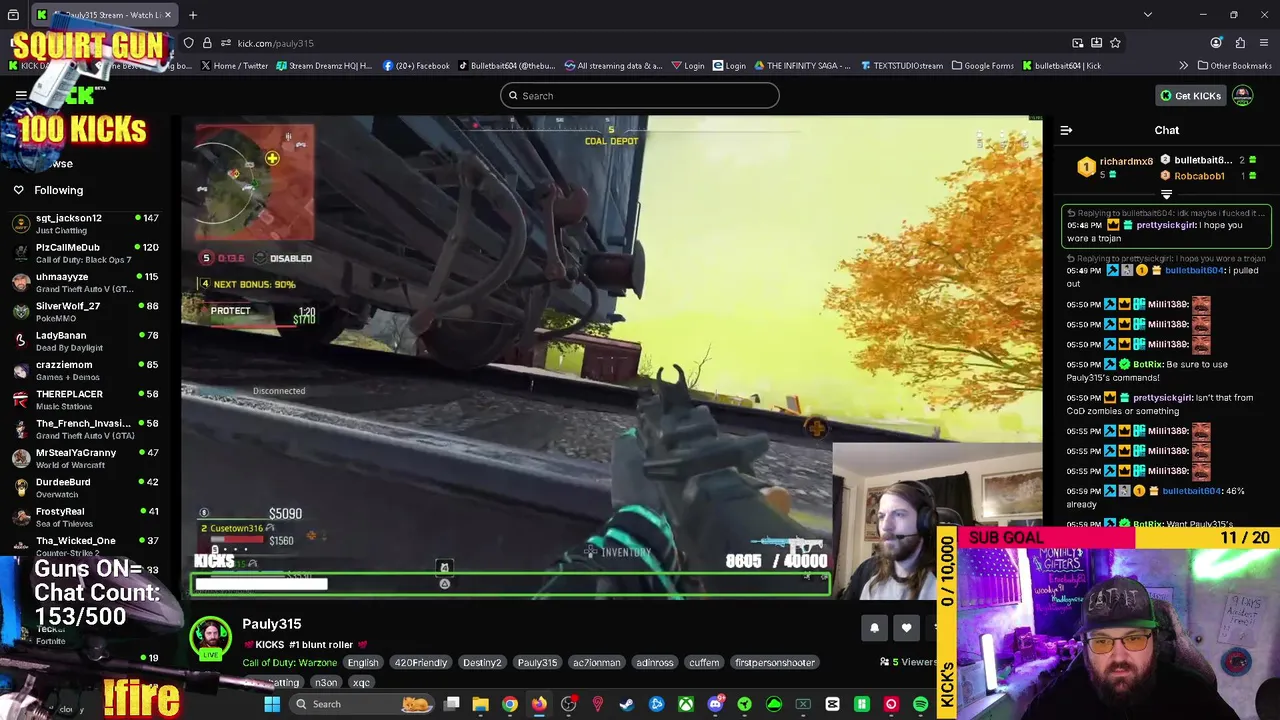
Task: Open sgt_jackson12 channel in Following list
Action: coord(85,224)
